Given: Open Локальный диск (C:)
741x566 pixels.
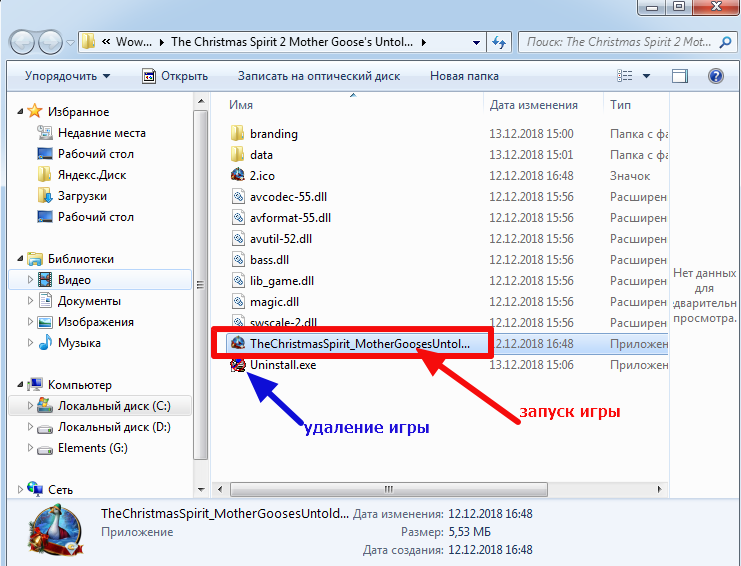Looking at the screenshot, I should (114, 406).
